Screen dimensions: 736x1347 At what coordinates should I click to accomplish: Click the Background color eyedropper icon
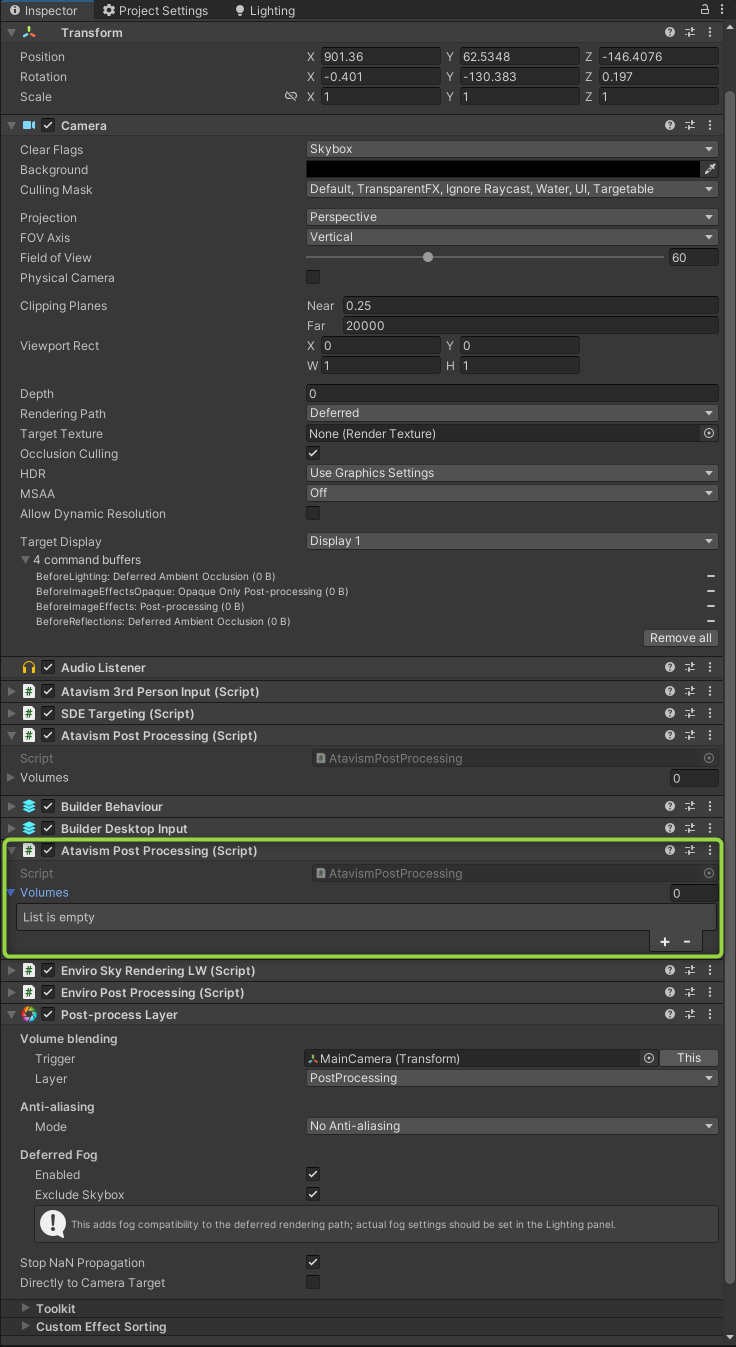(710, 170)
